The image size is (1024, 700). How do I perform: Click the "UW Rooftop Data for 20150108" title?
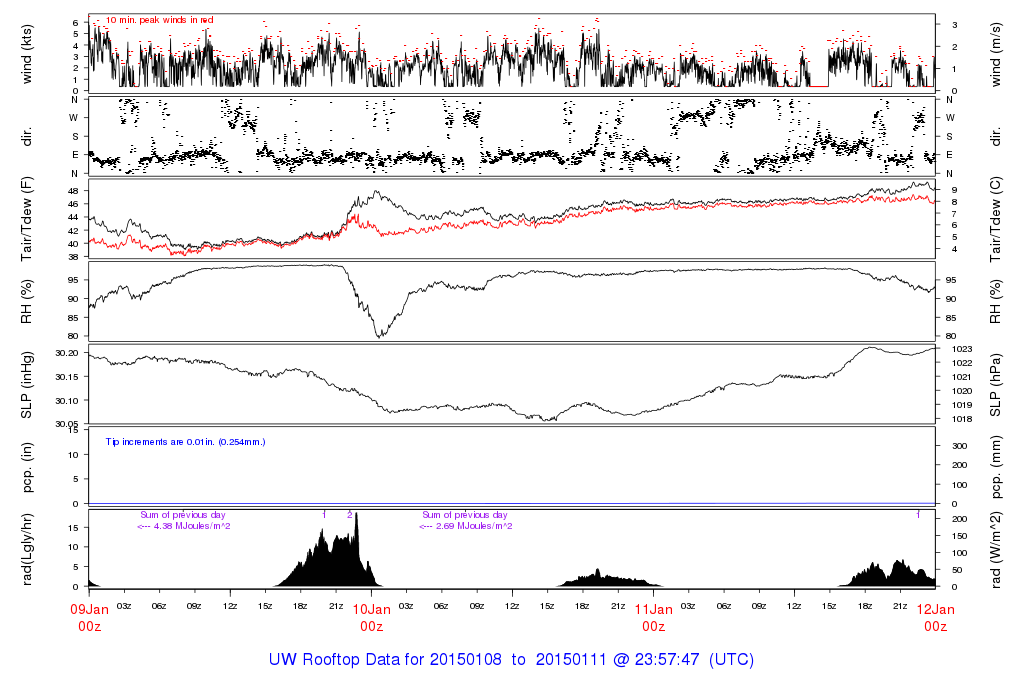[x=385, y=660]
